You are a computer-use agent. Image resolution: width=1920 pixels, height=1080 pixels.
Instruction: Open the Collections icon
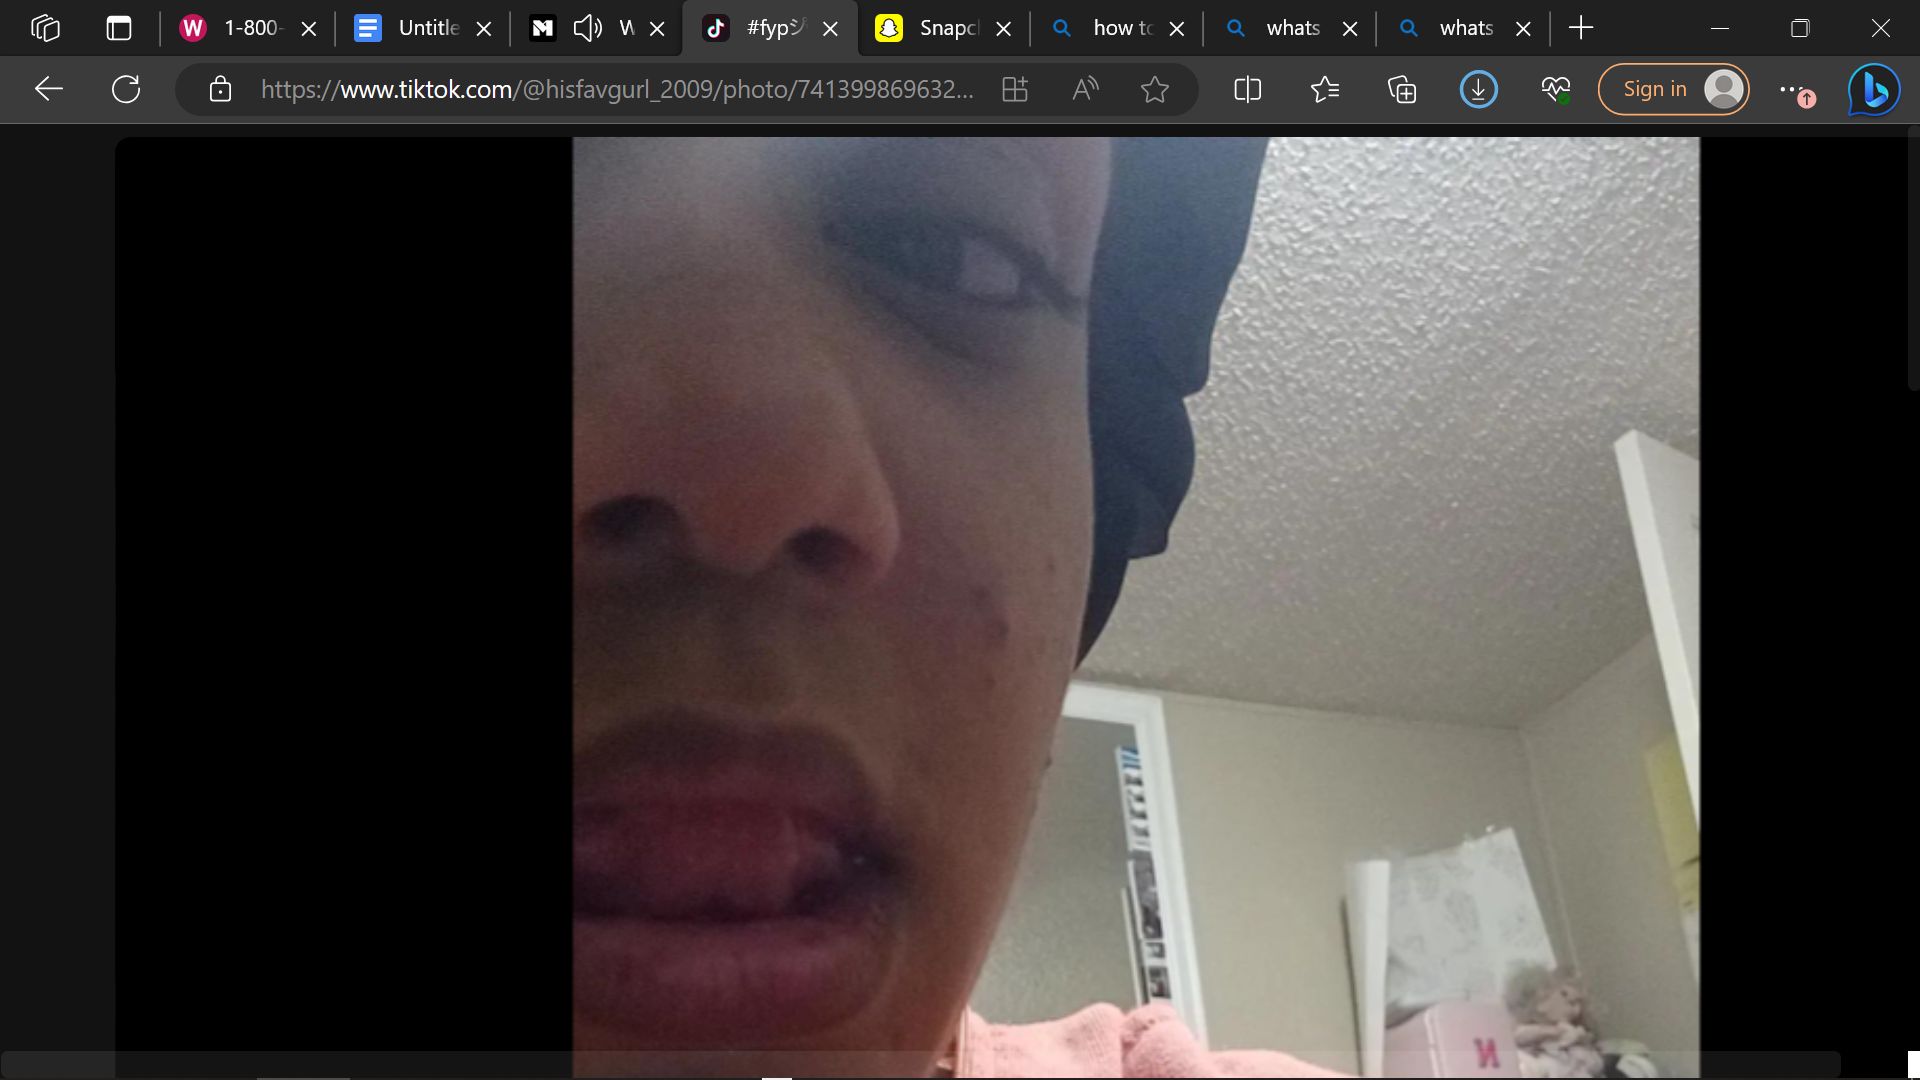click(1401, 89)
